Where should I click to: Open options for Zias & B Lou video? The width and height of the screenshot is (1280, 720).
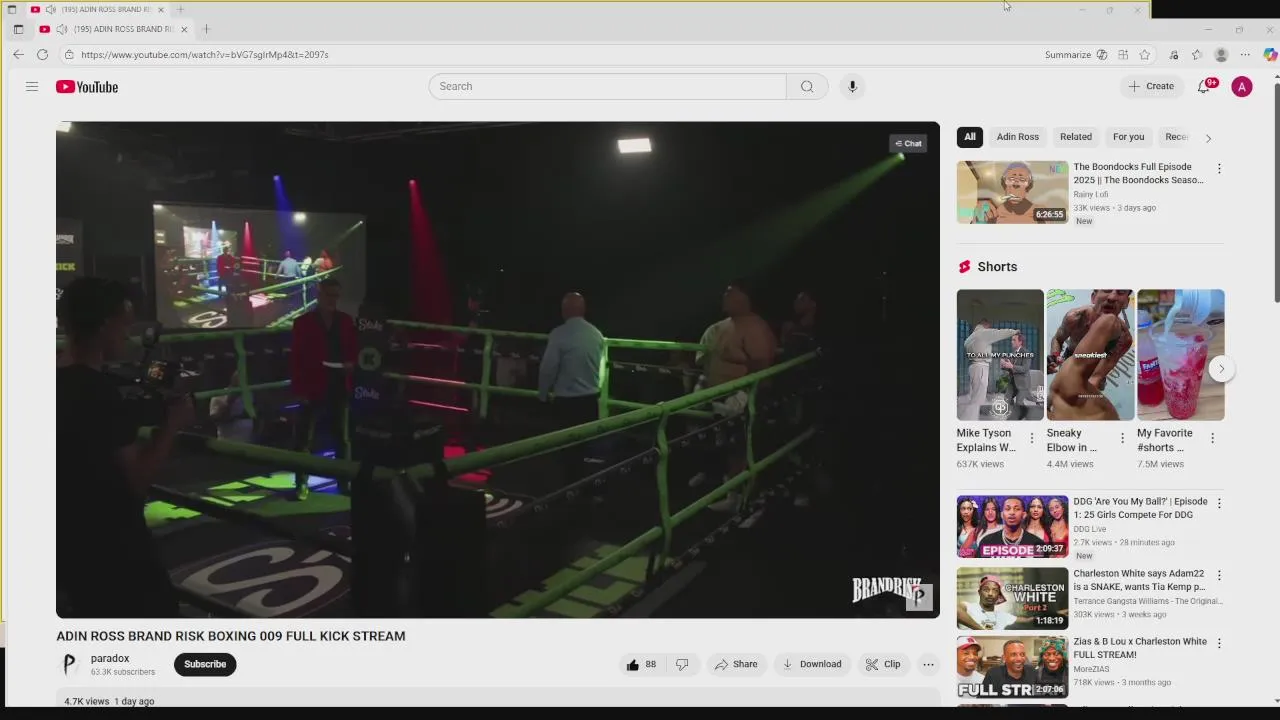[x=1219, y=643]
